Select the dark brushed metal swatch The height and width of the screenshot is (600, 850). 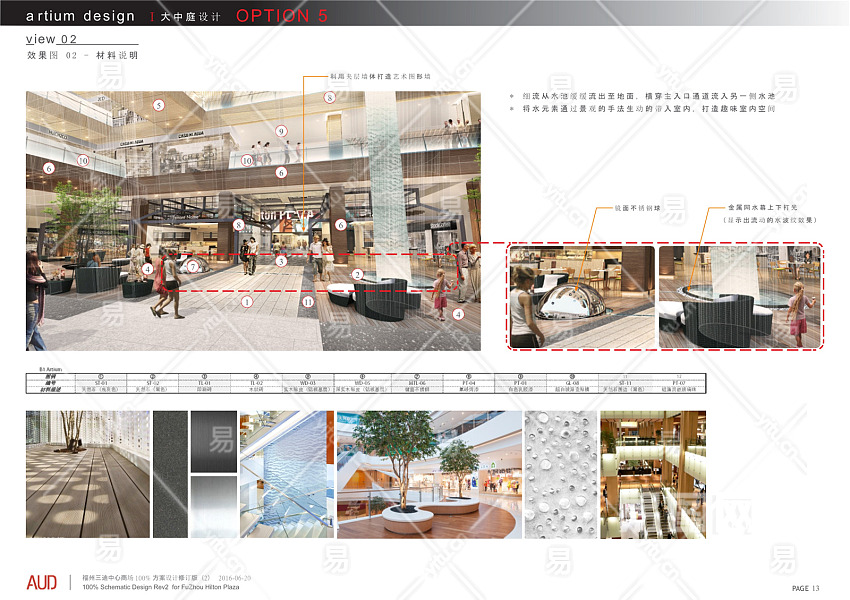tap(214, 442)
